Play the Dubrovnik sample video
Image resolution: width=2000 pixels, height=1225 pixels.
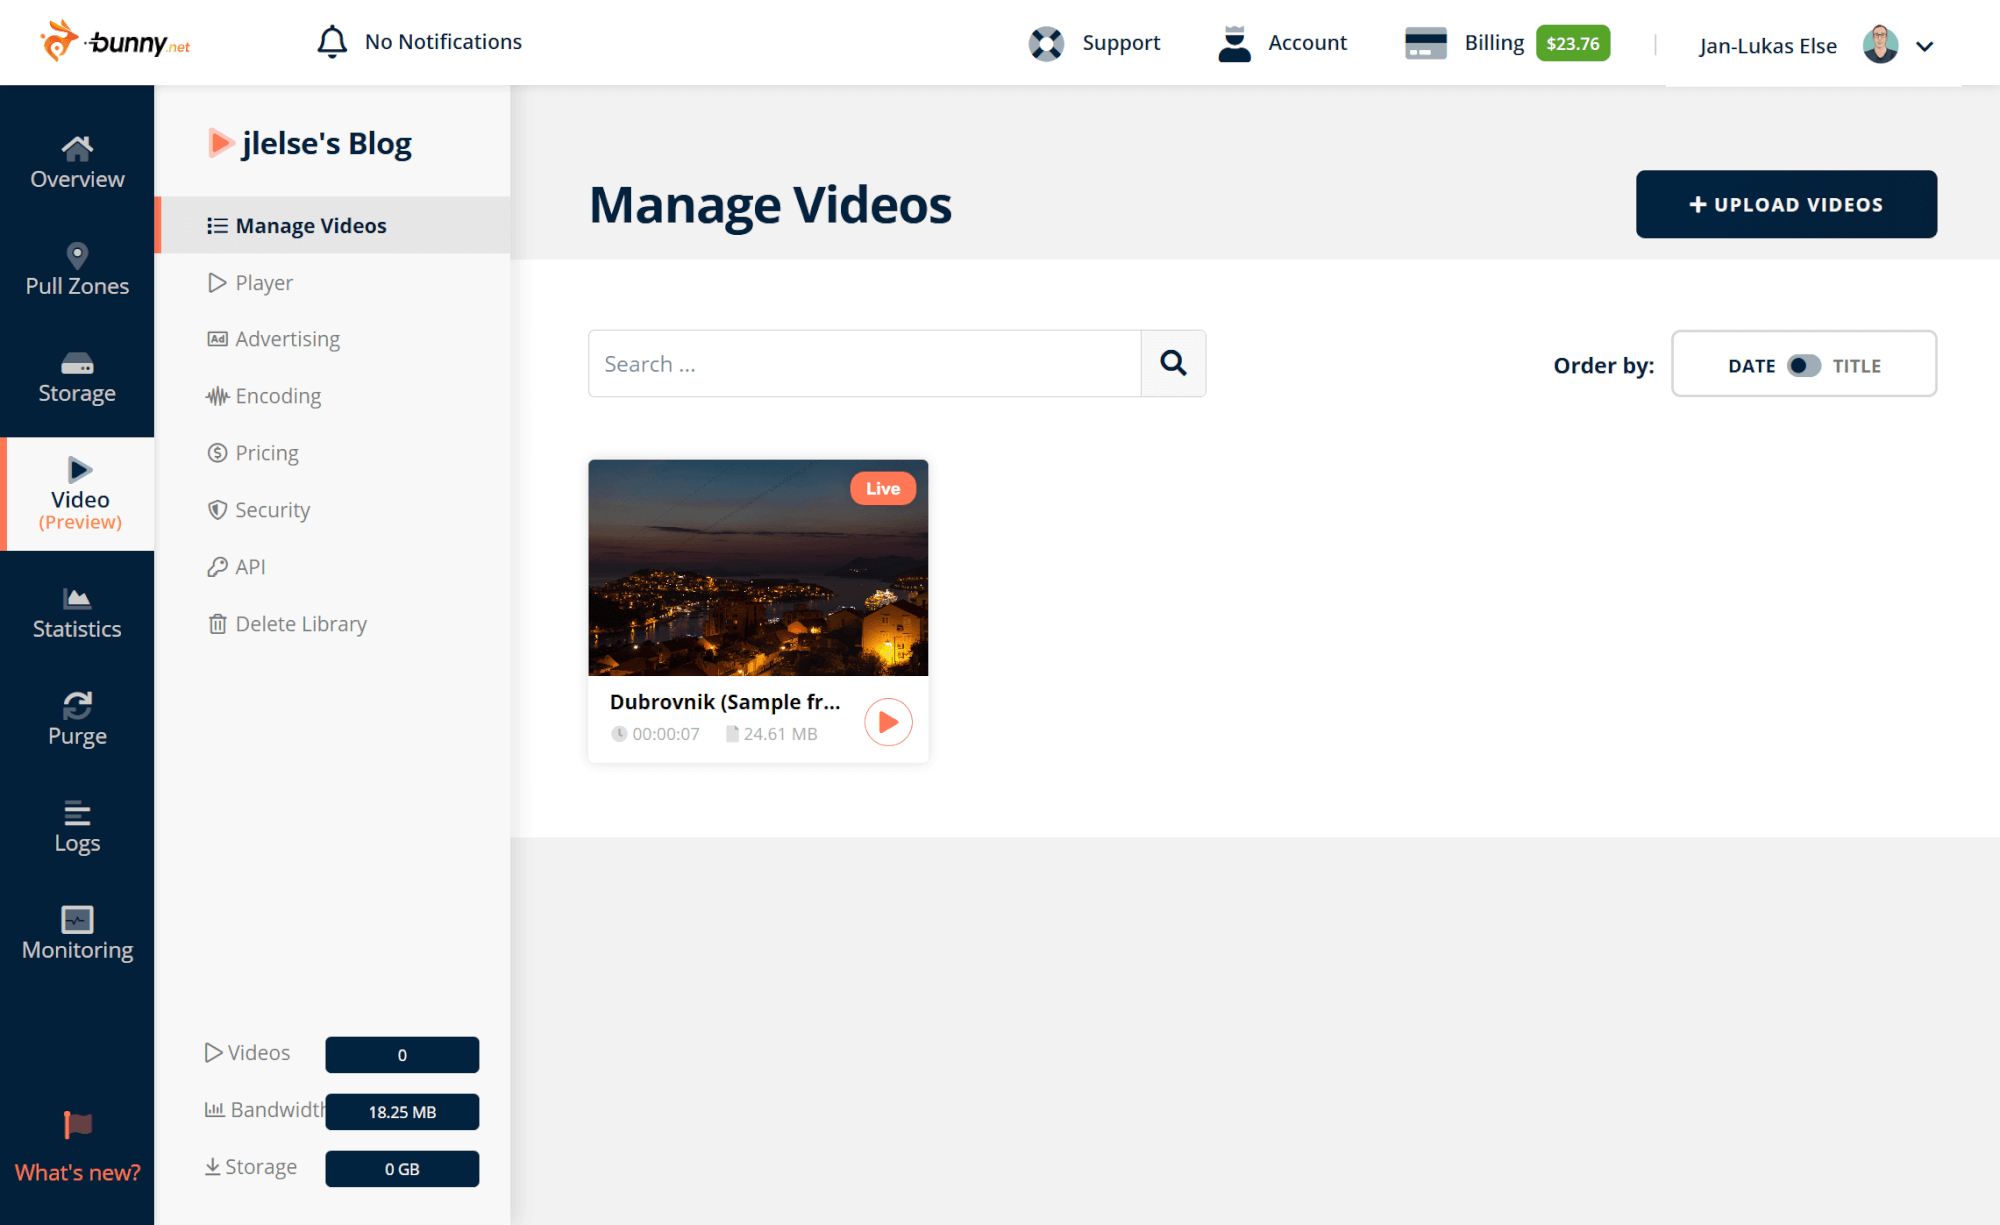888,722
